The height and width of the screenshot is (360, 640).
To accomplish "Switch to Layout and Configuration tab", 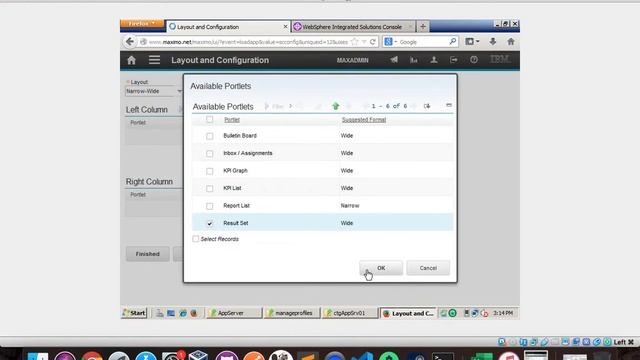I will pyautogui.click(x=228, y=27).
